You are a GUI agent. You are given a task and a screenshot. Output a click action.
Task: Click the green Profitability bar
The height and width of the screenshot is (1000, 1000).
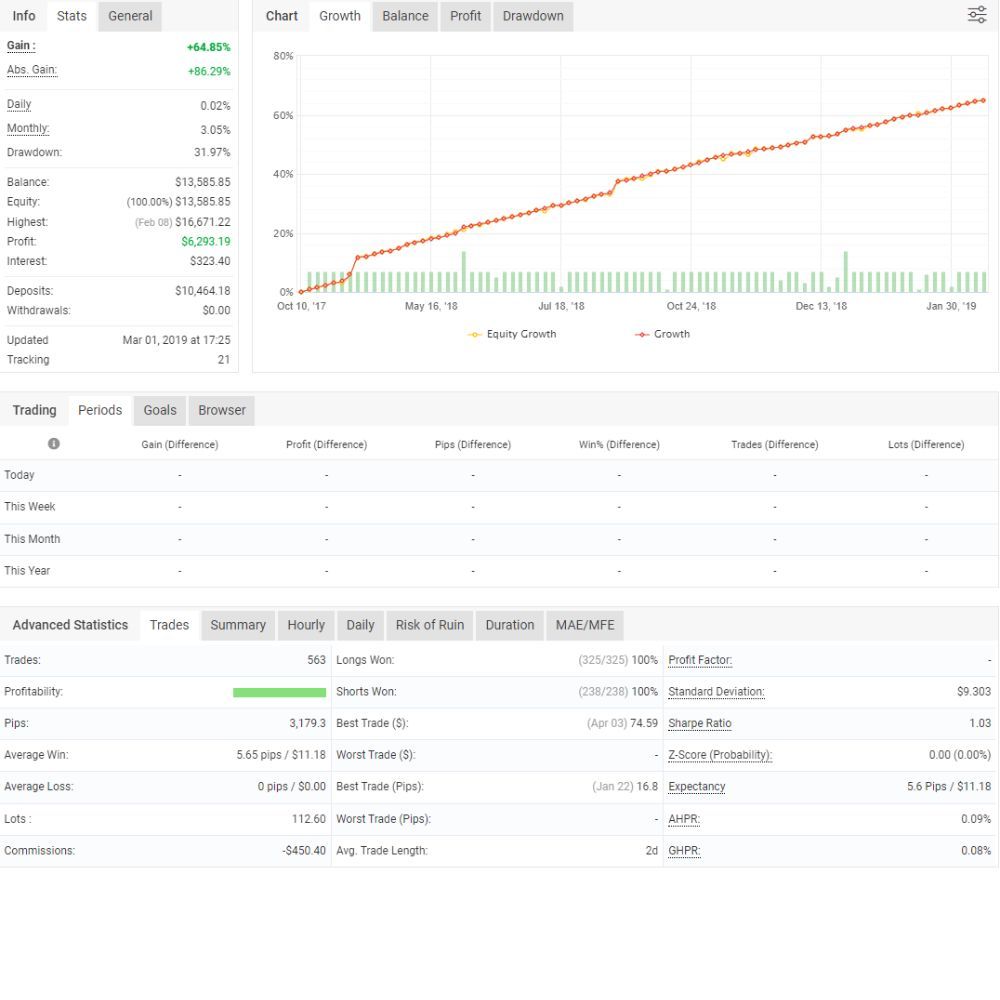[x=279, y=693]
